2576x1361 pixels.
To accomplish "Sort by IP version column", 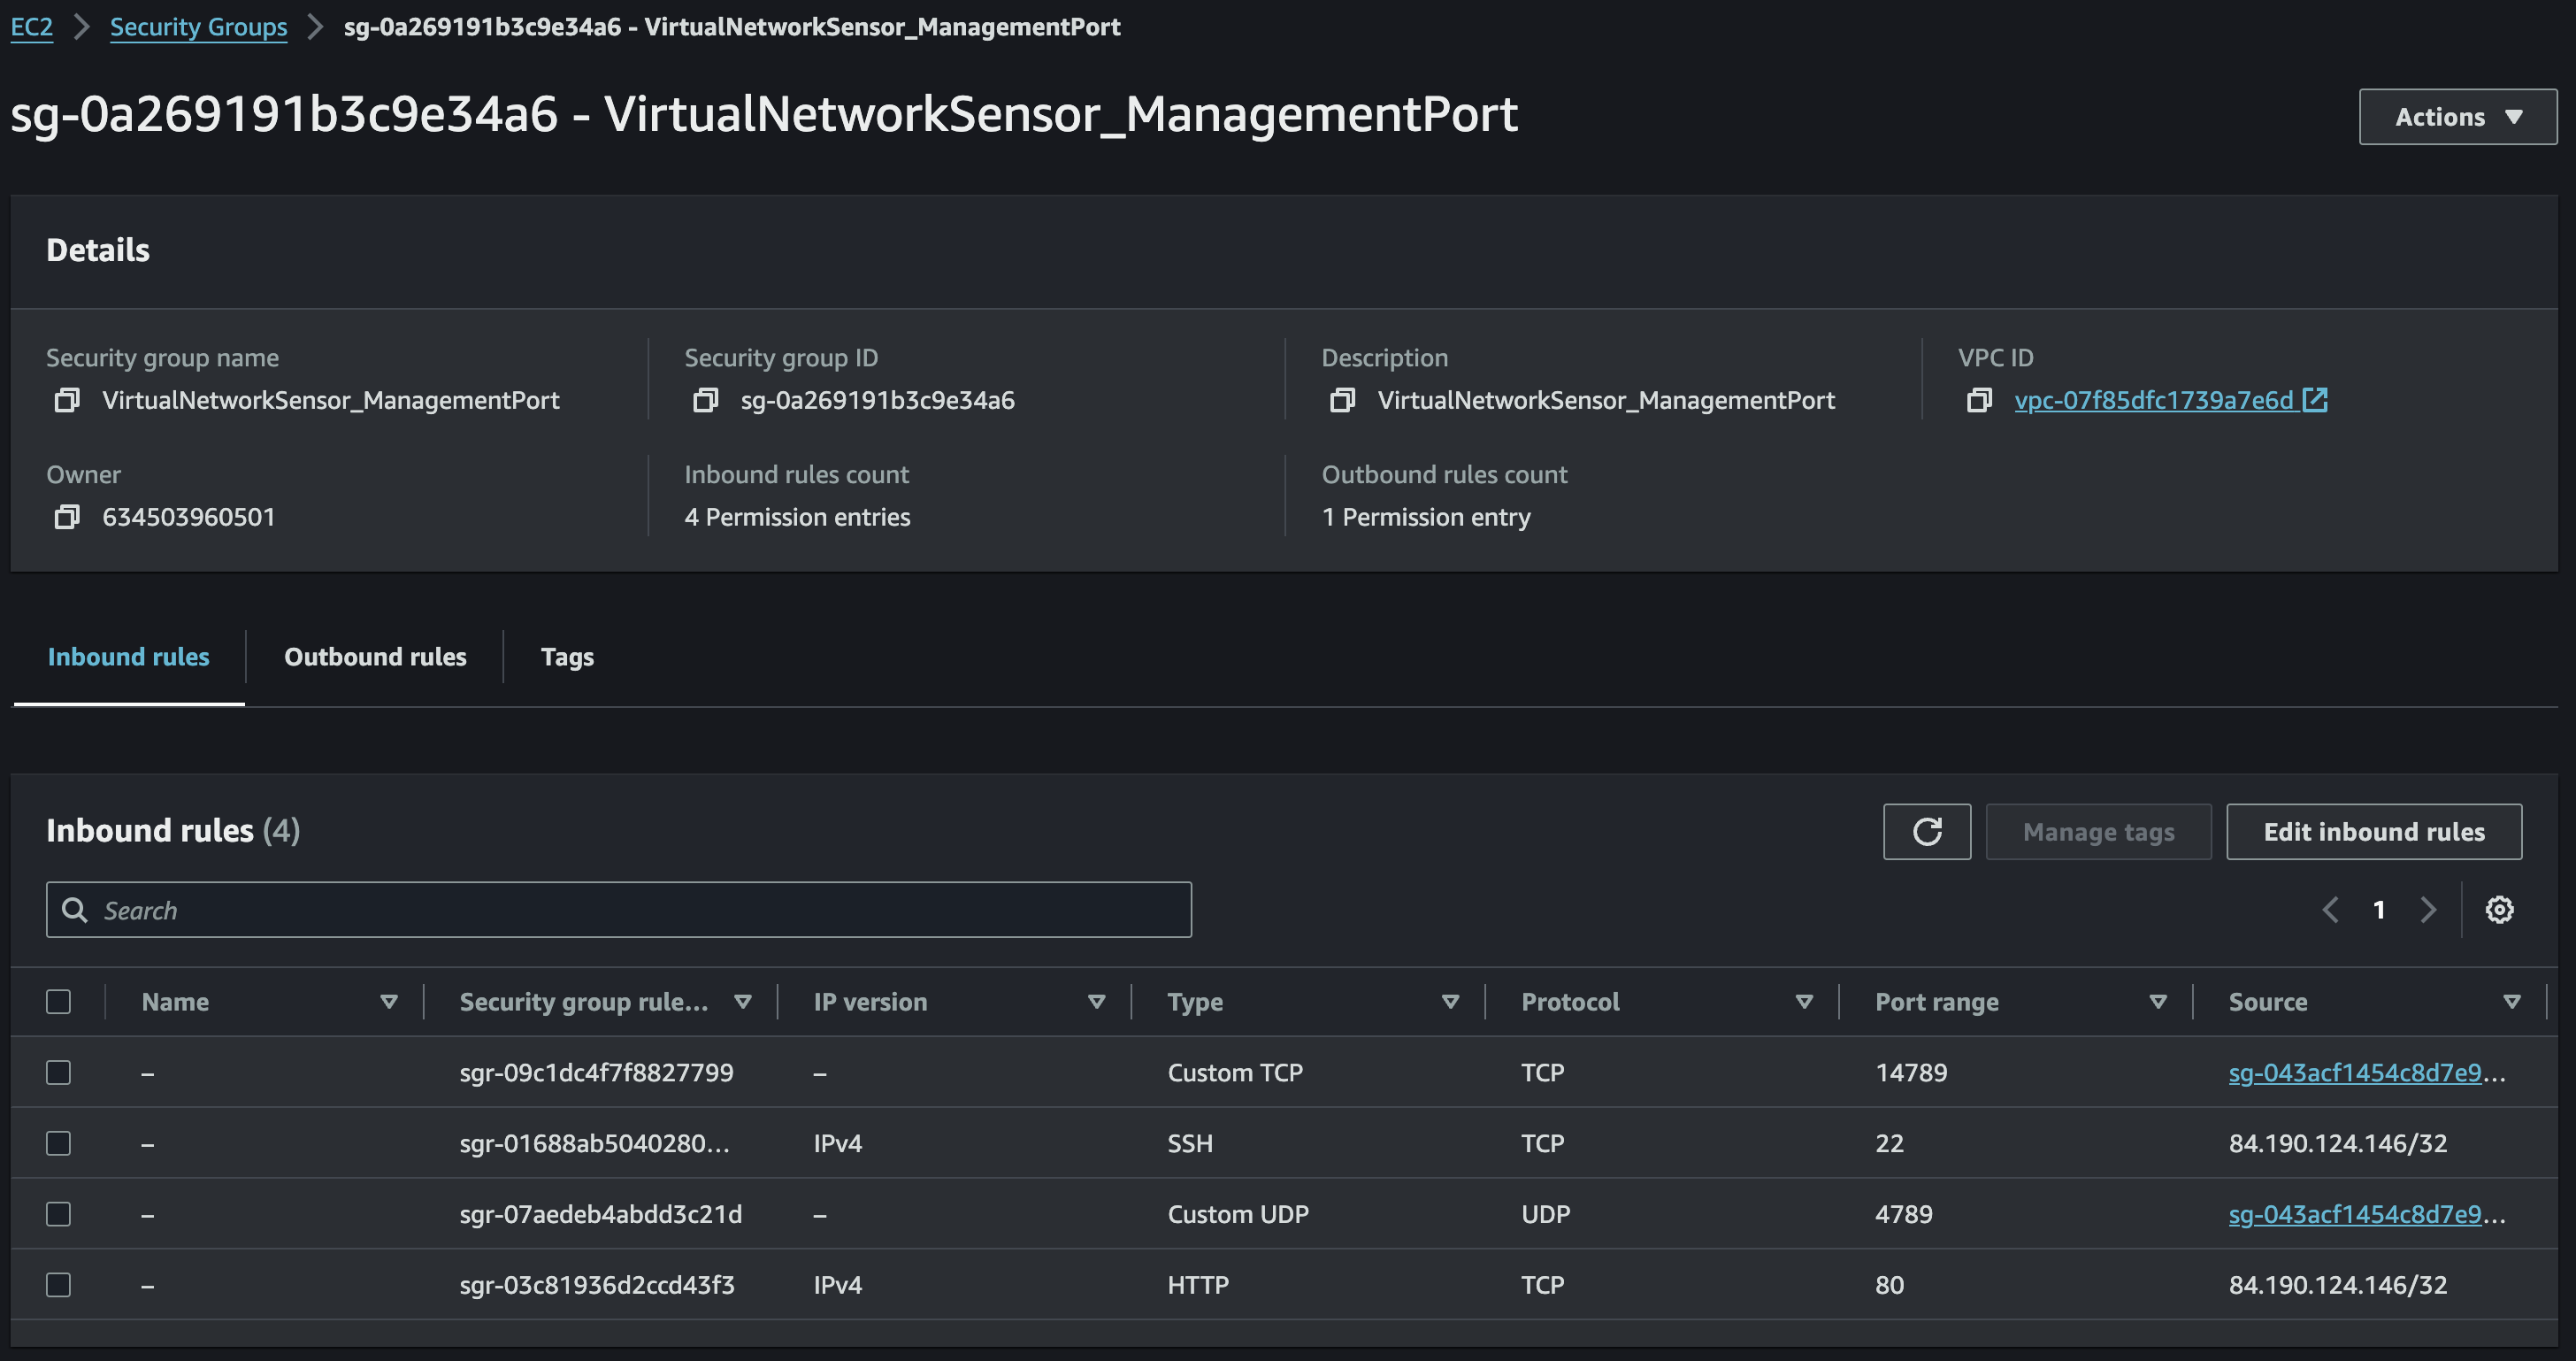I will [1096, 1001].
